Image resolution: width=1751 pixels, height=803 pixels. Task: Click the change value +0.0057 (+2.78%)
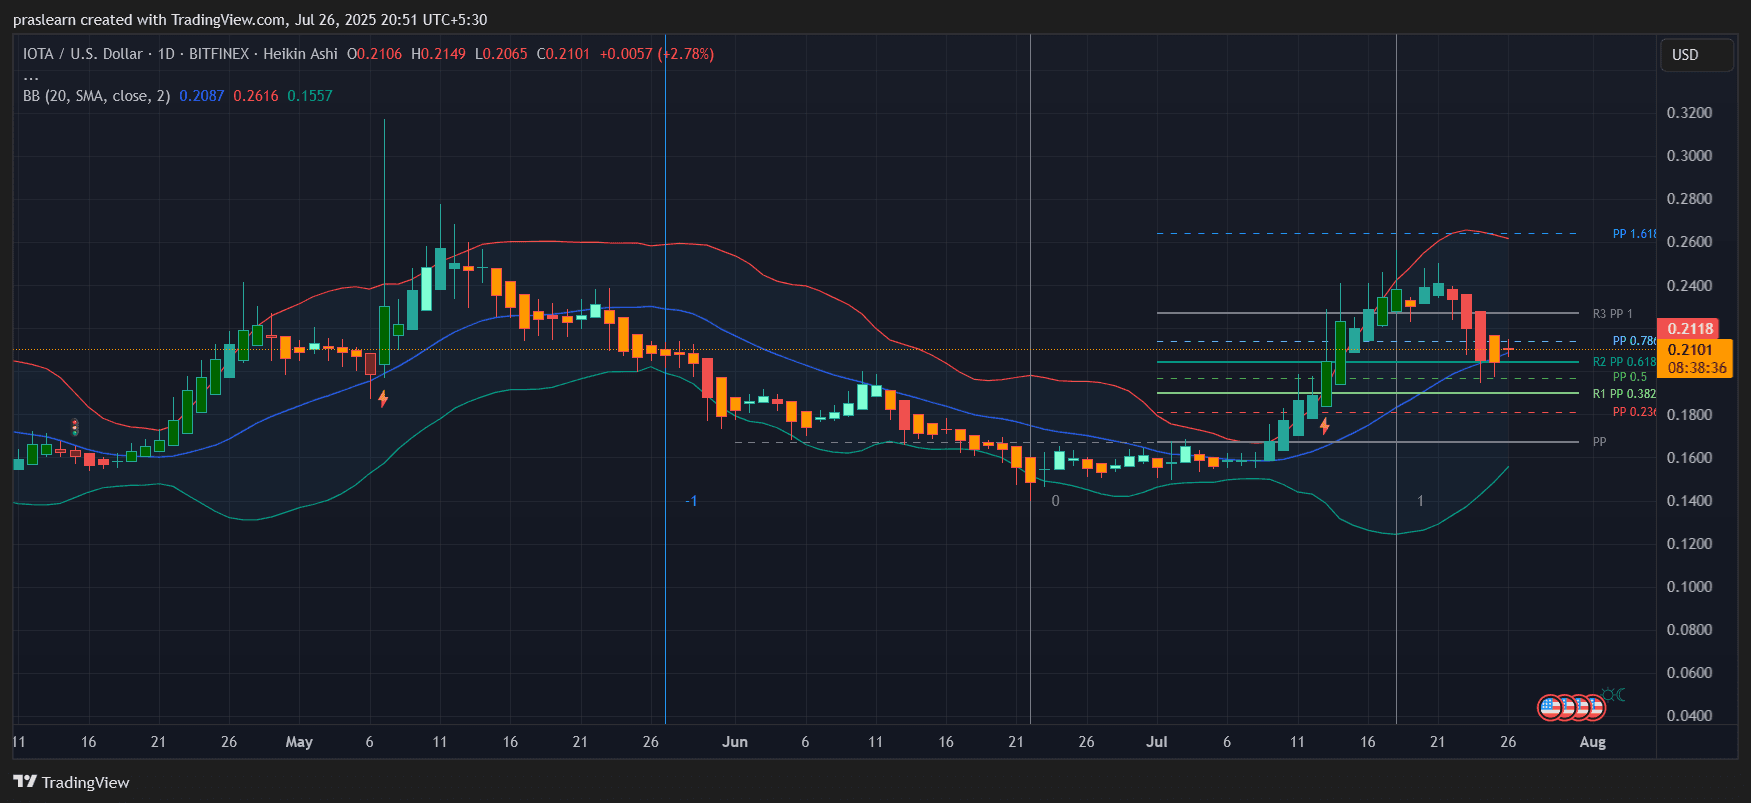pos(657,54)
